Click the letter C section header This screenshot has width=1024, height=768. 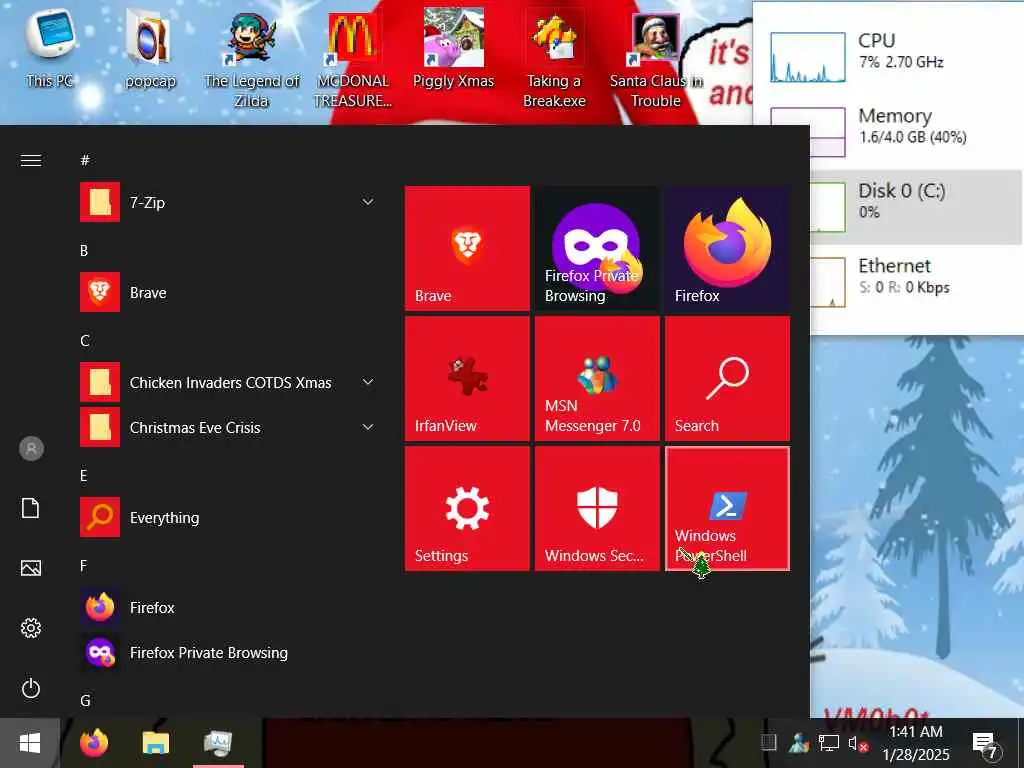(x=85, y=341)
